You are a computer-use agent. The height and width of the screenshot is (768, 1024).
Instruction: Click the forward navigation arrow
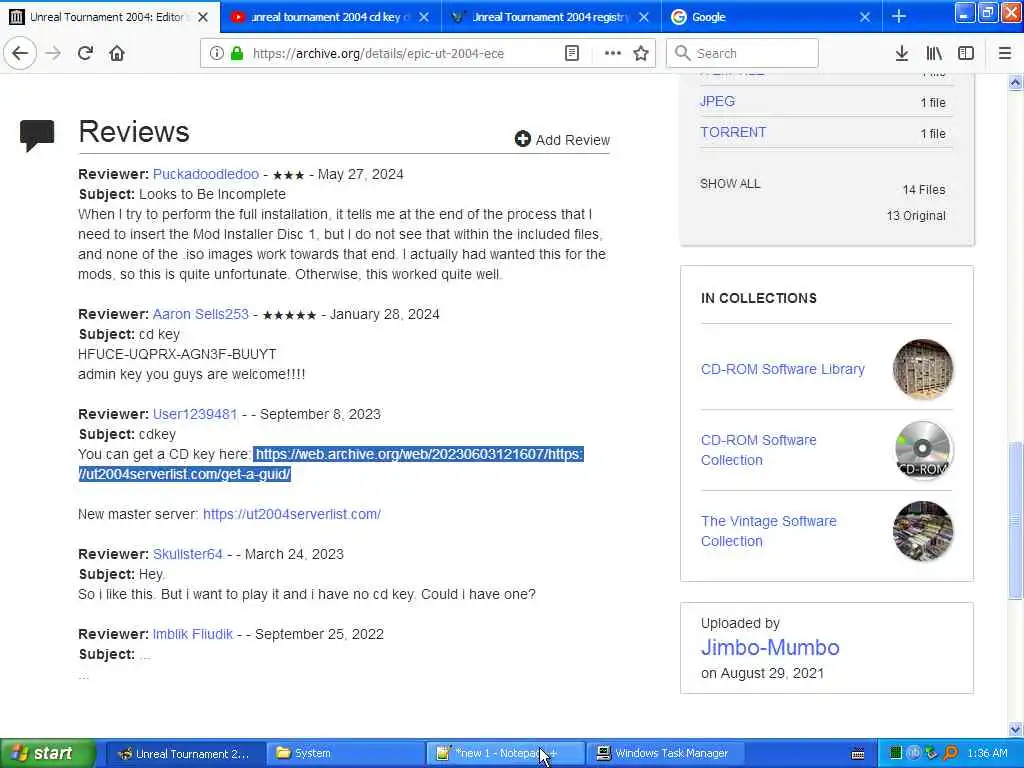[53, 53]
